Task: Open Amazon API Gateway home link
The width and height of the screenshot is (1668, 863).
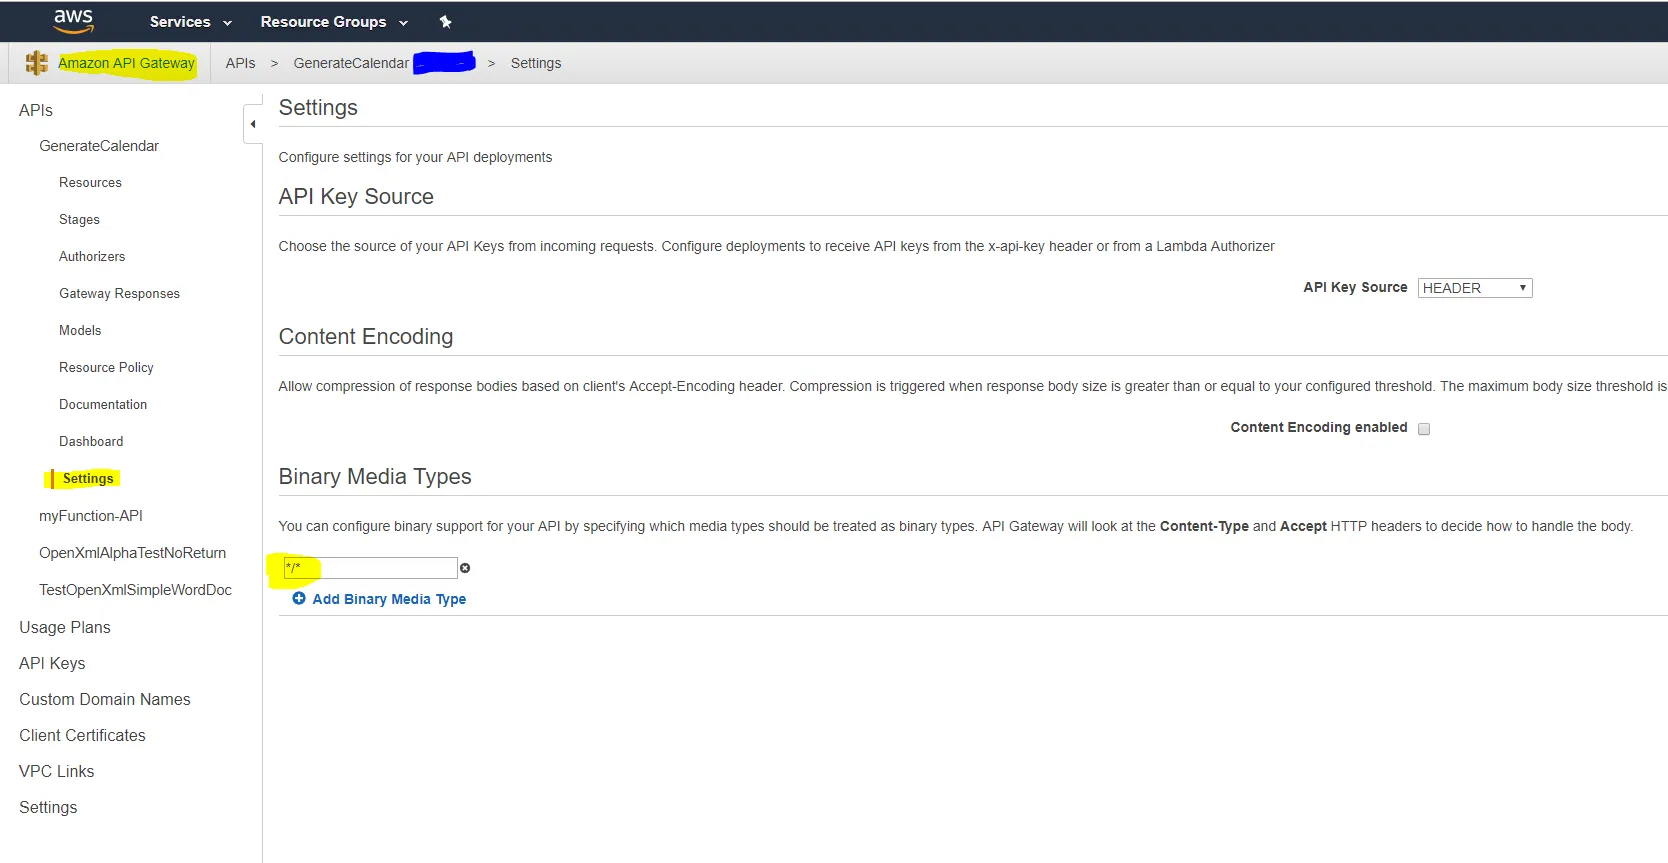Action: (x=126, y=63)
